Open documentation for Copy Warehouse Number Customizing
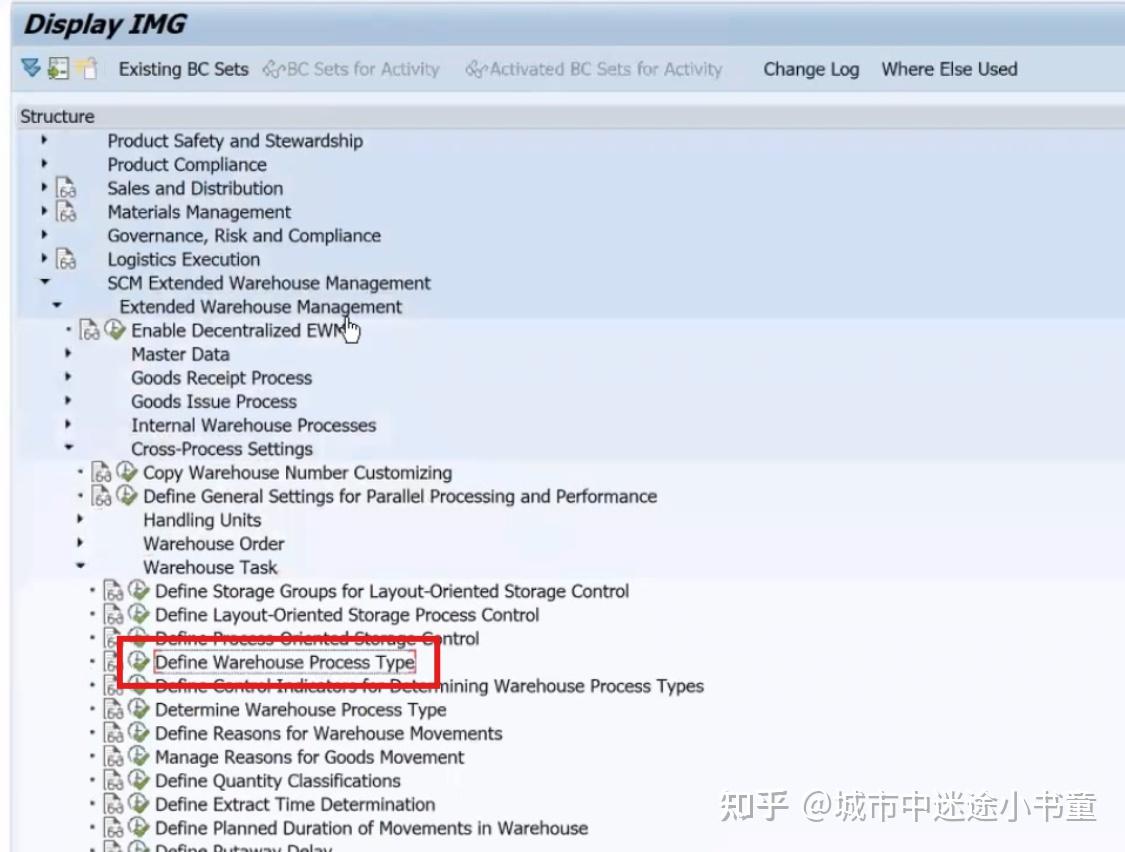The height and width of the screenshot is (852, 1125). 101,472
